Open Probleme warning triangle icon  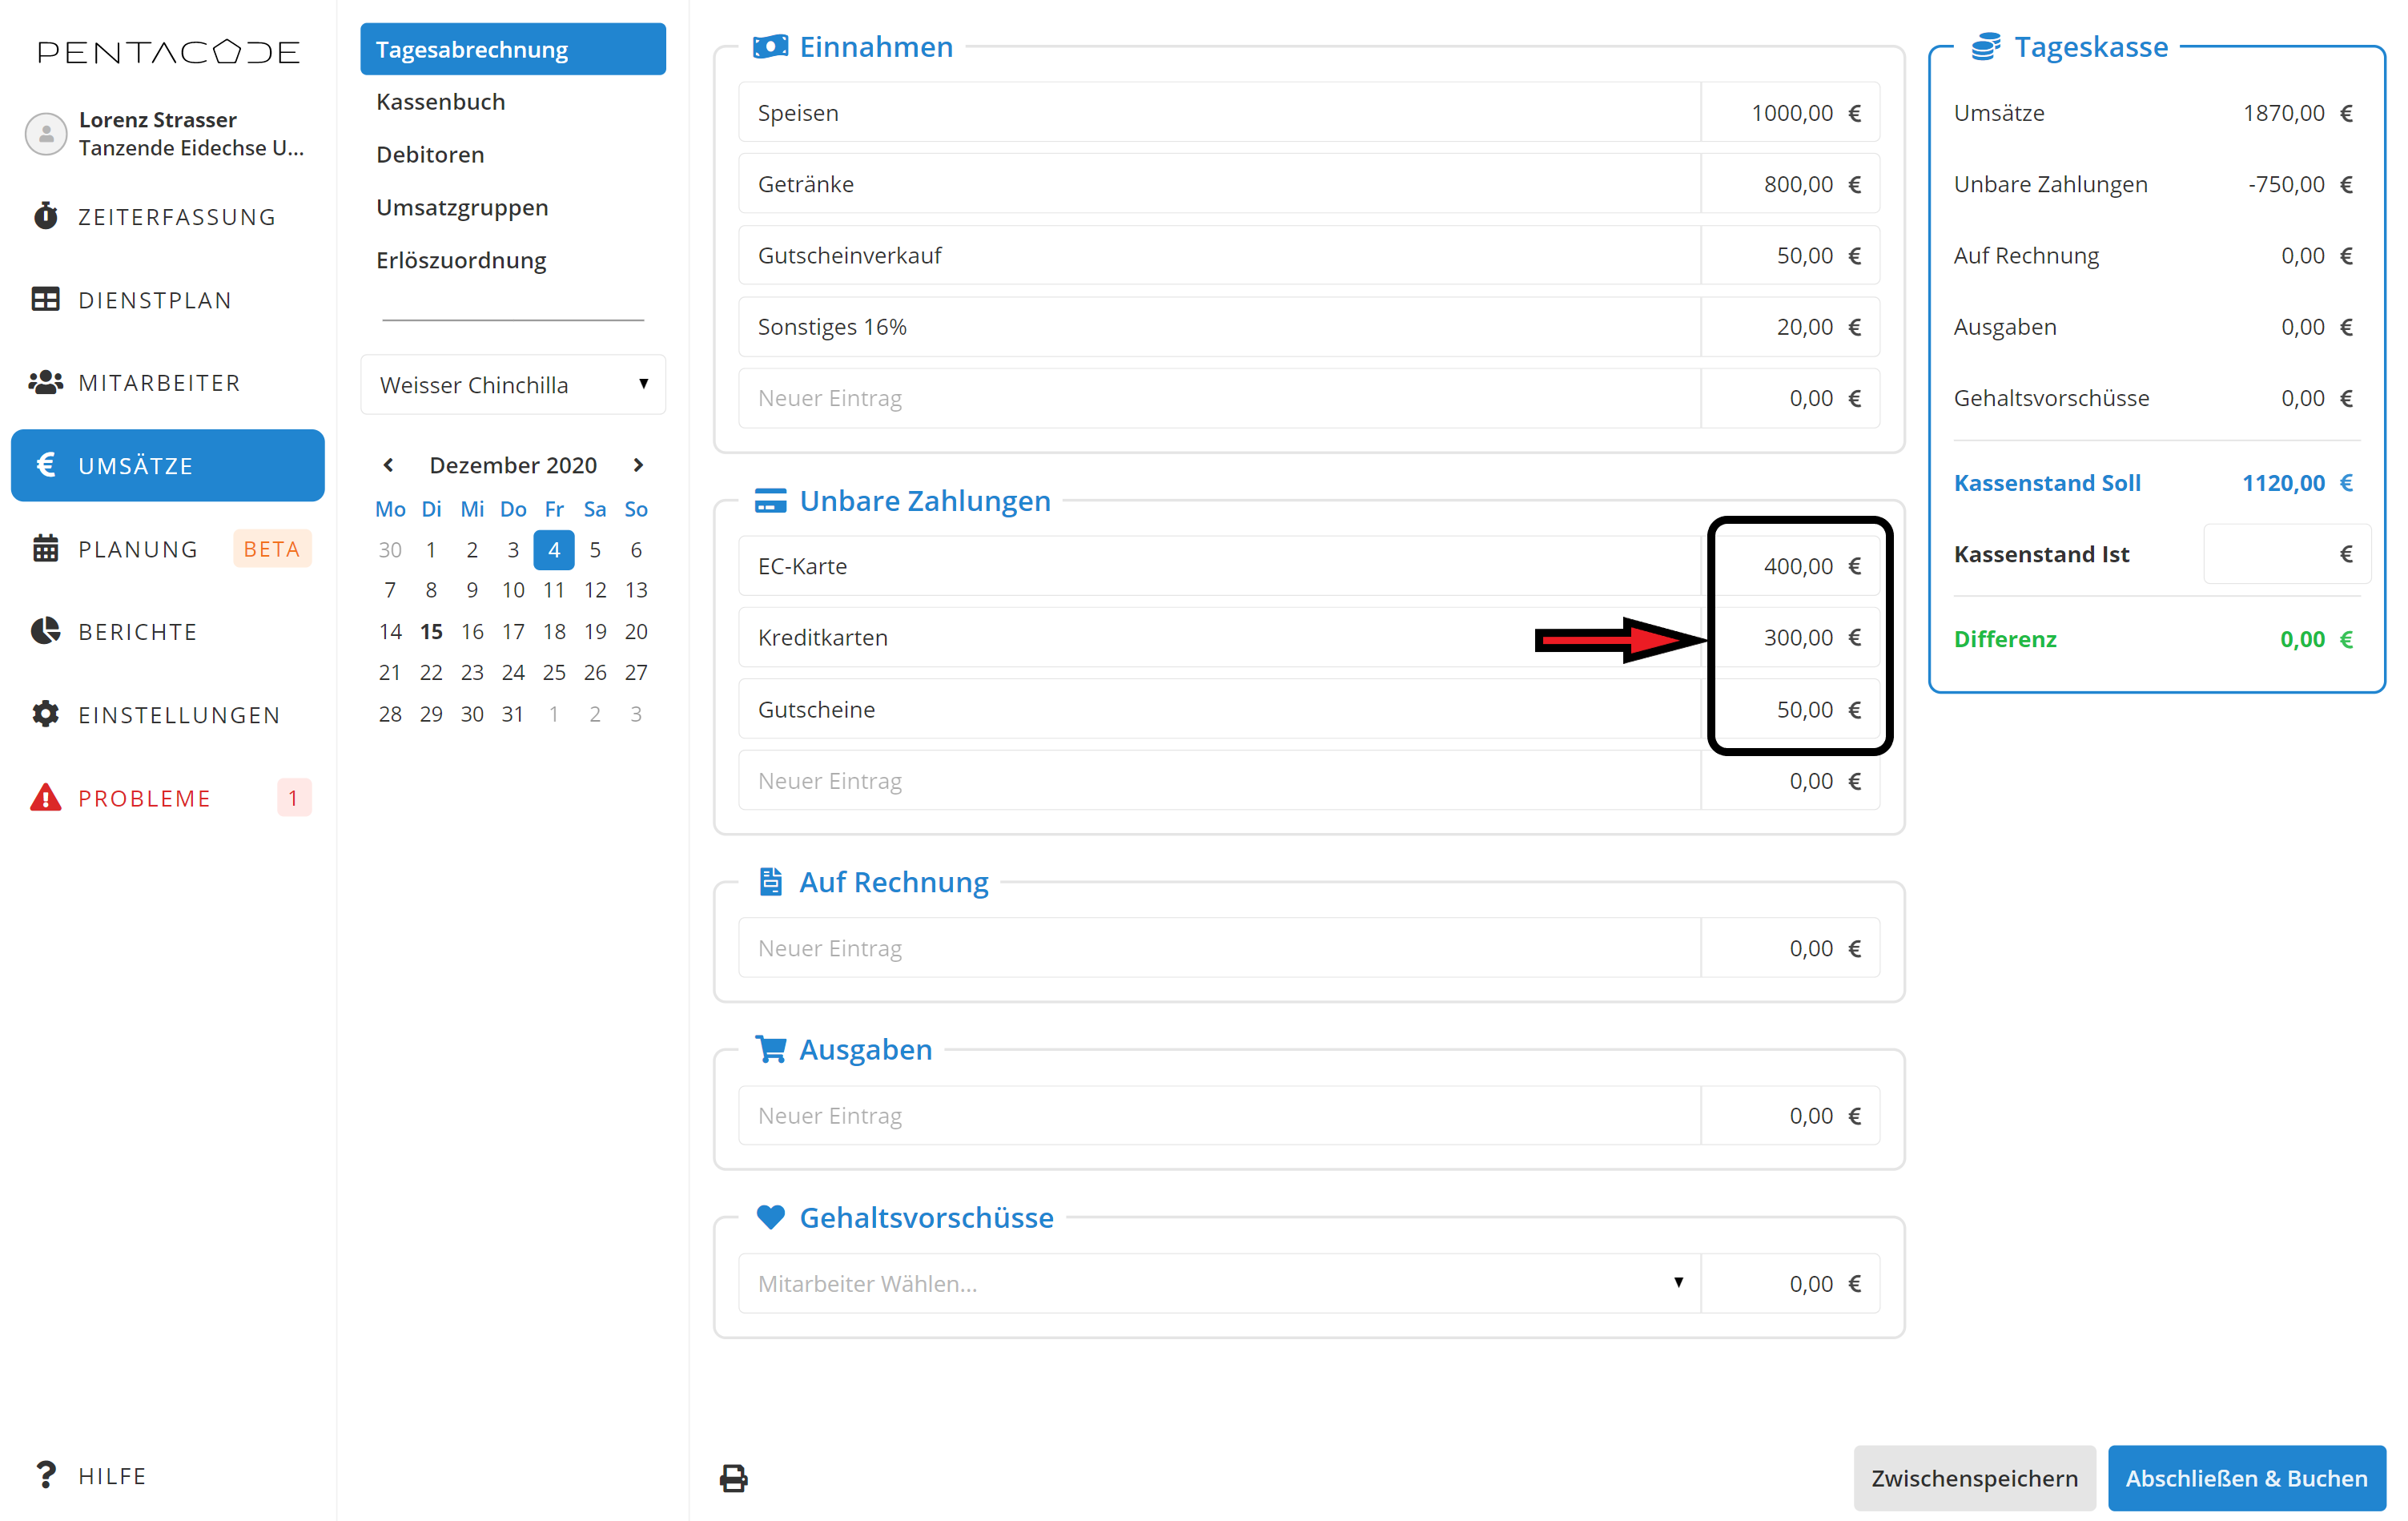click(45, 798)
